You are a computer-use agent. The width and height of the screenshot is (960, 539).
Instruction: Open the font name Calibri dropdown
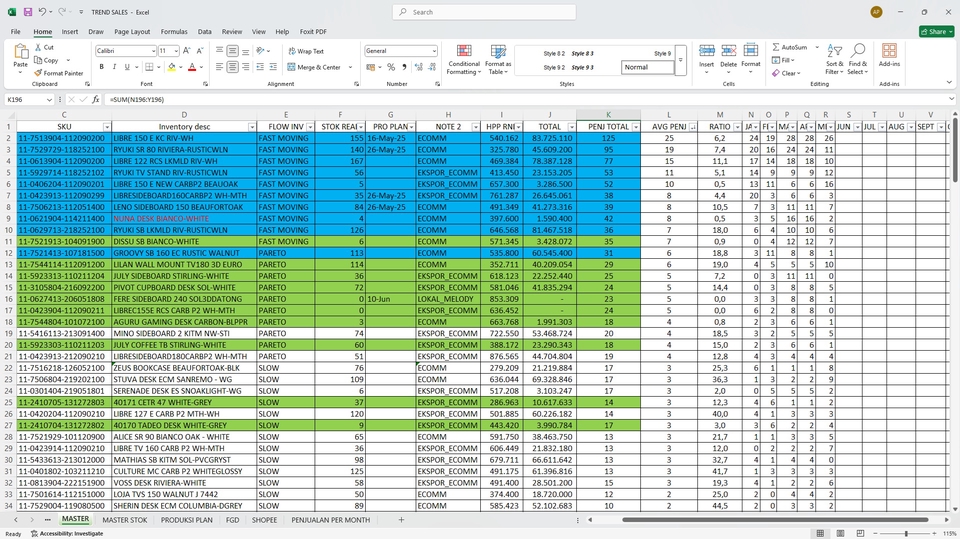153,51
